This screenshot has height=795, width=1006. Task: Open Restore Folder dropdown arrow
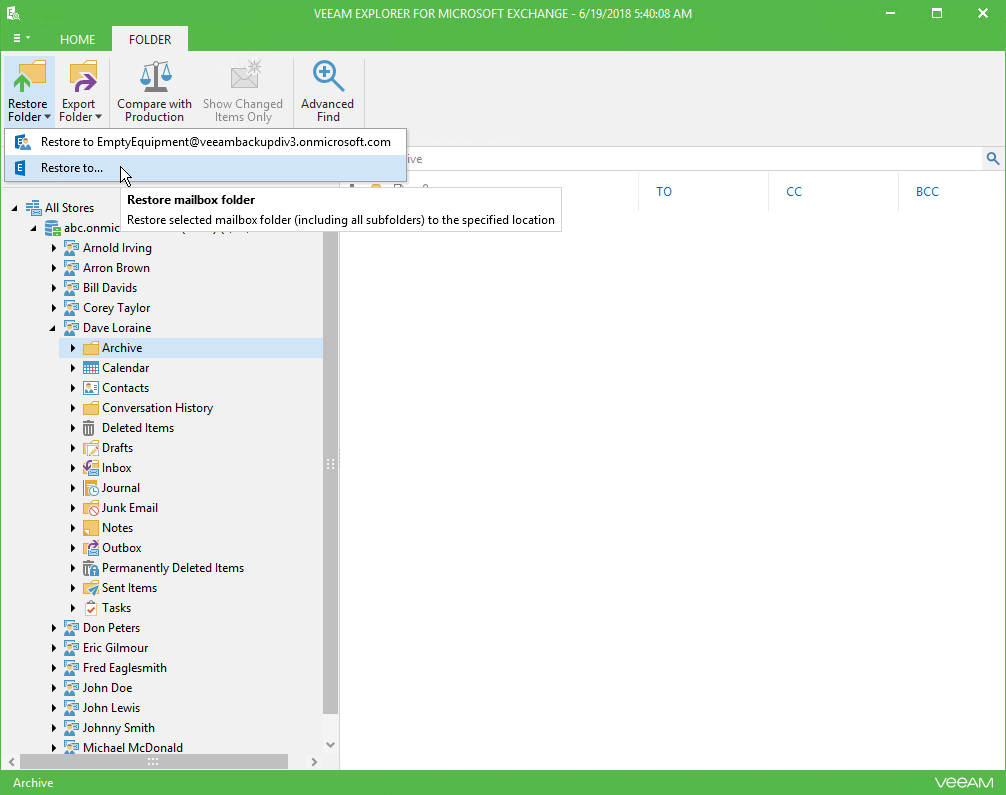click(47, 117)
